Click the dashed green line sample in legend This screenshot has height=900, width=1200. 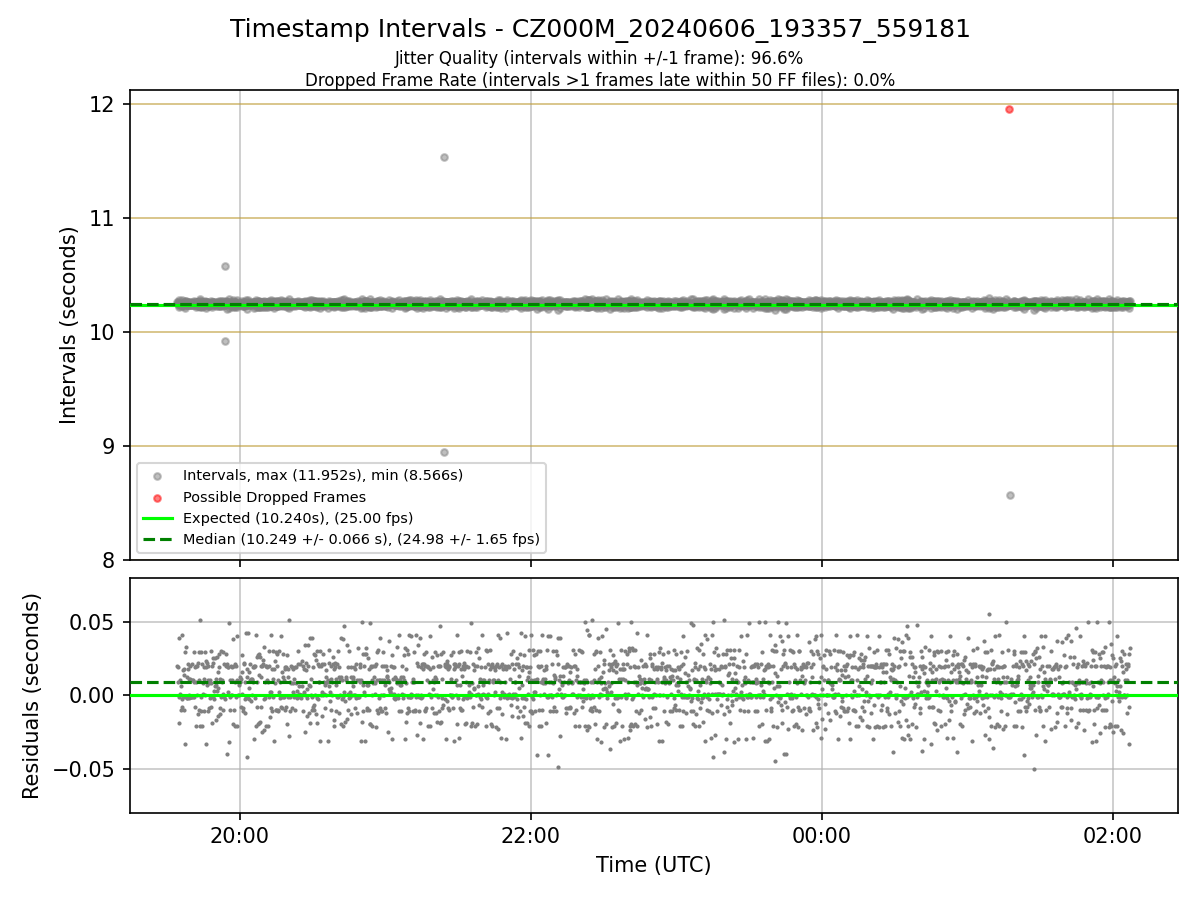pos(157,539)
